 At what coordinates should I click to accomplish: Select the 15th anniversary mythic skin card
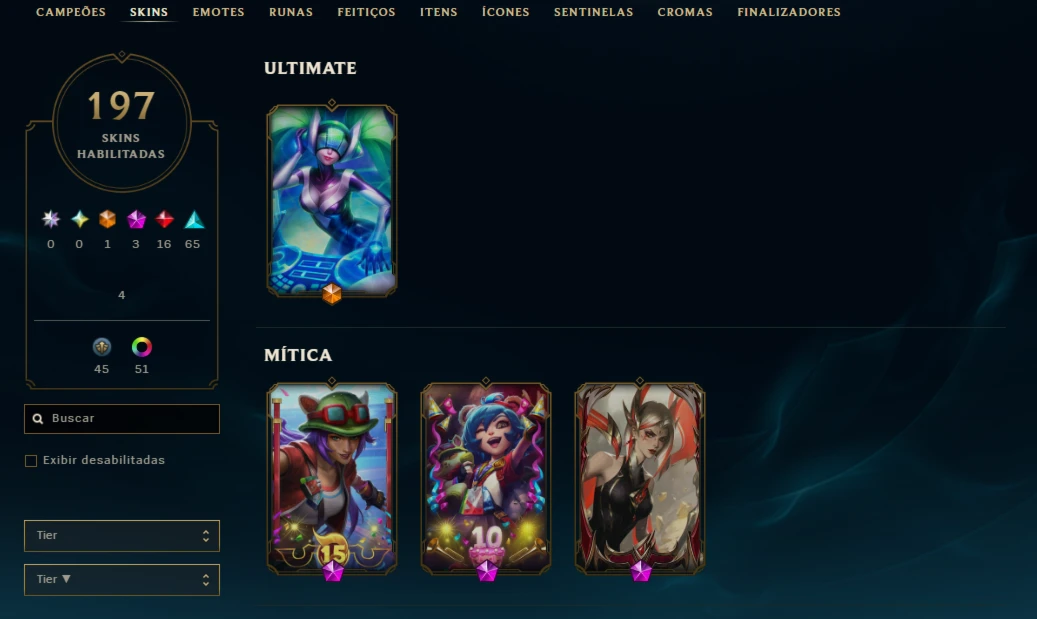[x=332, y=478]
